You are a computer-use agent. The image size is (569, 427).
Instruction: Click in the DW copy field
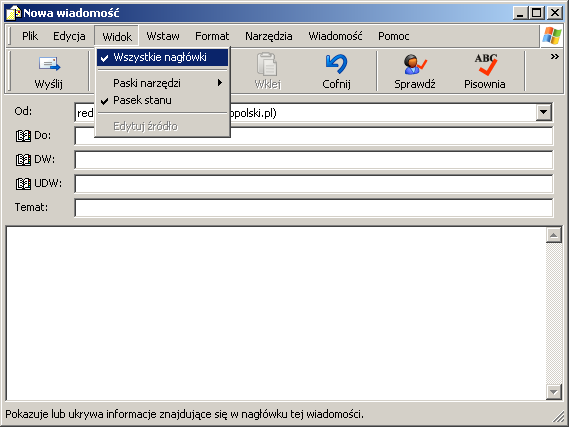[314, 160]
